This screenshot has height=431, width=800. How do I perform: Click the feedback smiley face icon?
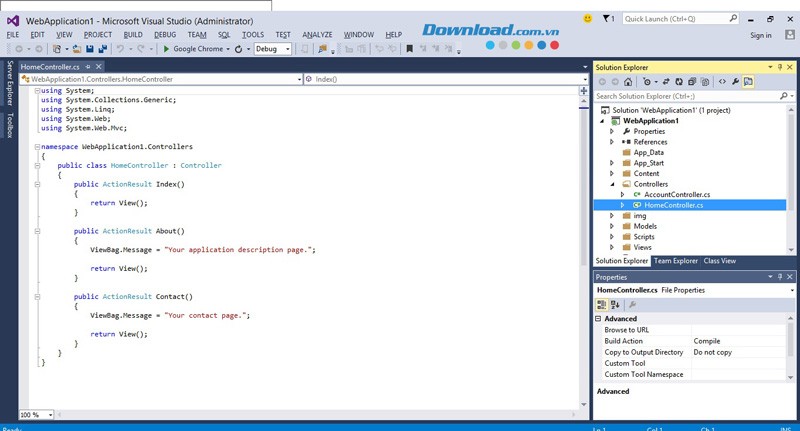pos(588,19)
